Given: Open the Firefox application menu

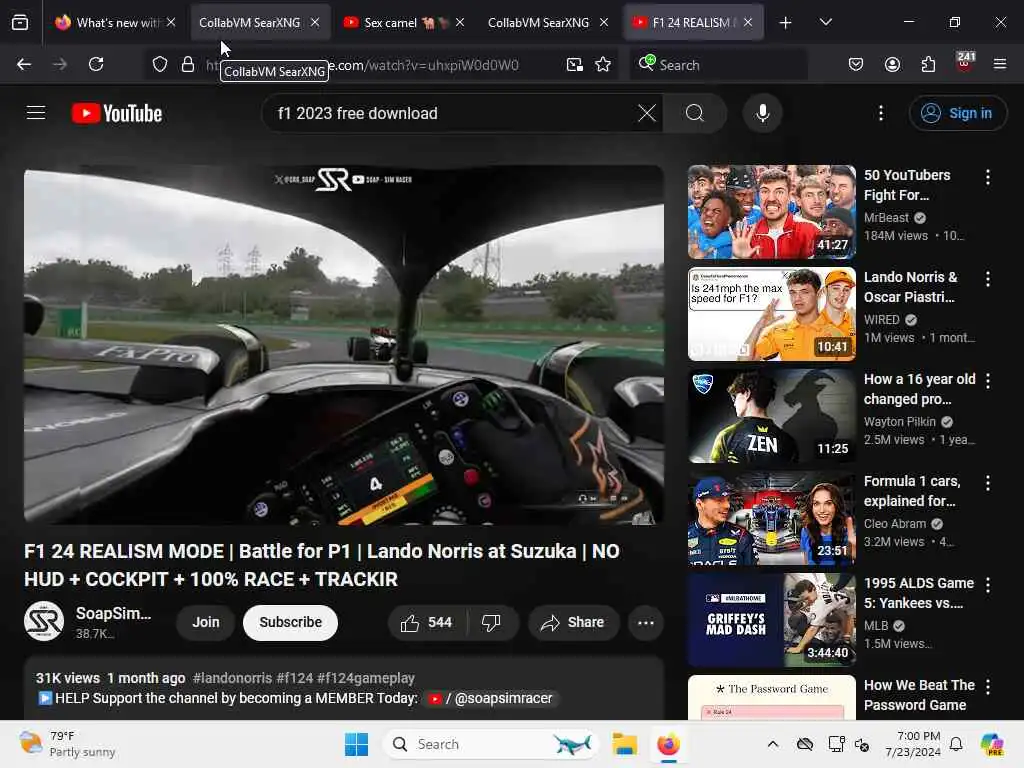Looking at the screenshot, I should click(1000, 64).
